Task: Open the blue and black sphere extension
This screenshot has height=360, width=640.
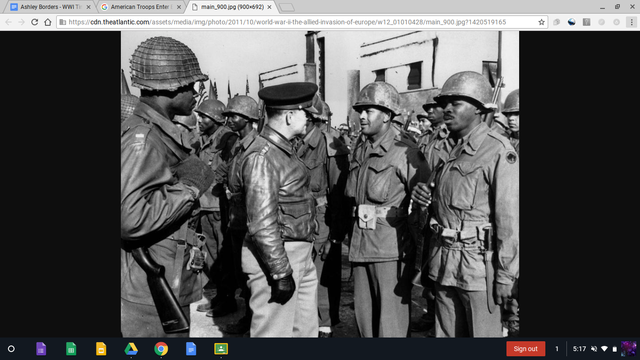Action: click(x=571, y=22)
